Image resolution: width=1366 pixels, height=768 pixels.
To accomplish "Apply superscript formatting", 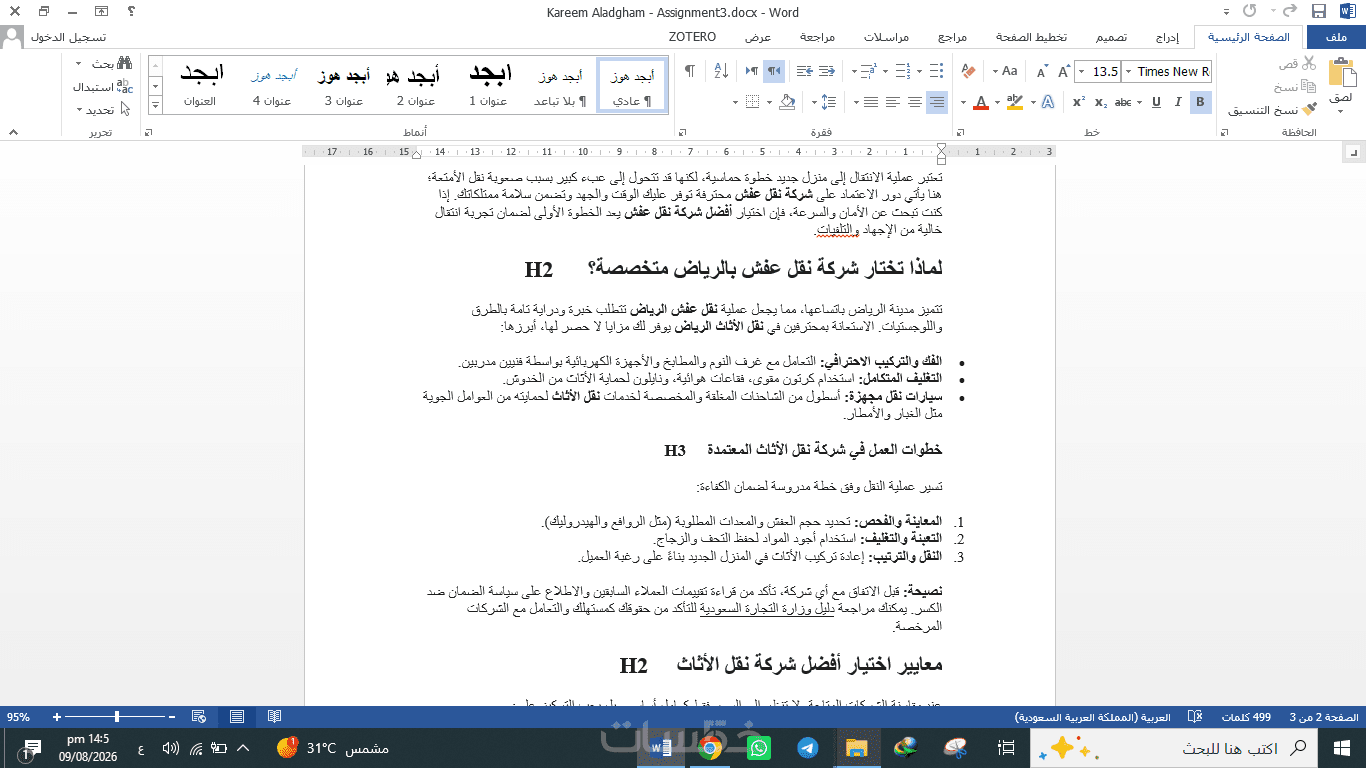I will (1079, 102).
